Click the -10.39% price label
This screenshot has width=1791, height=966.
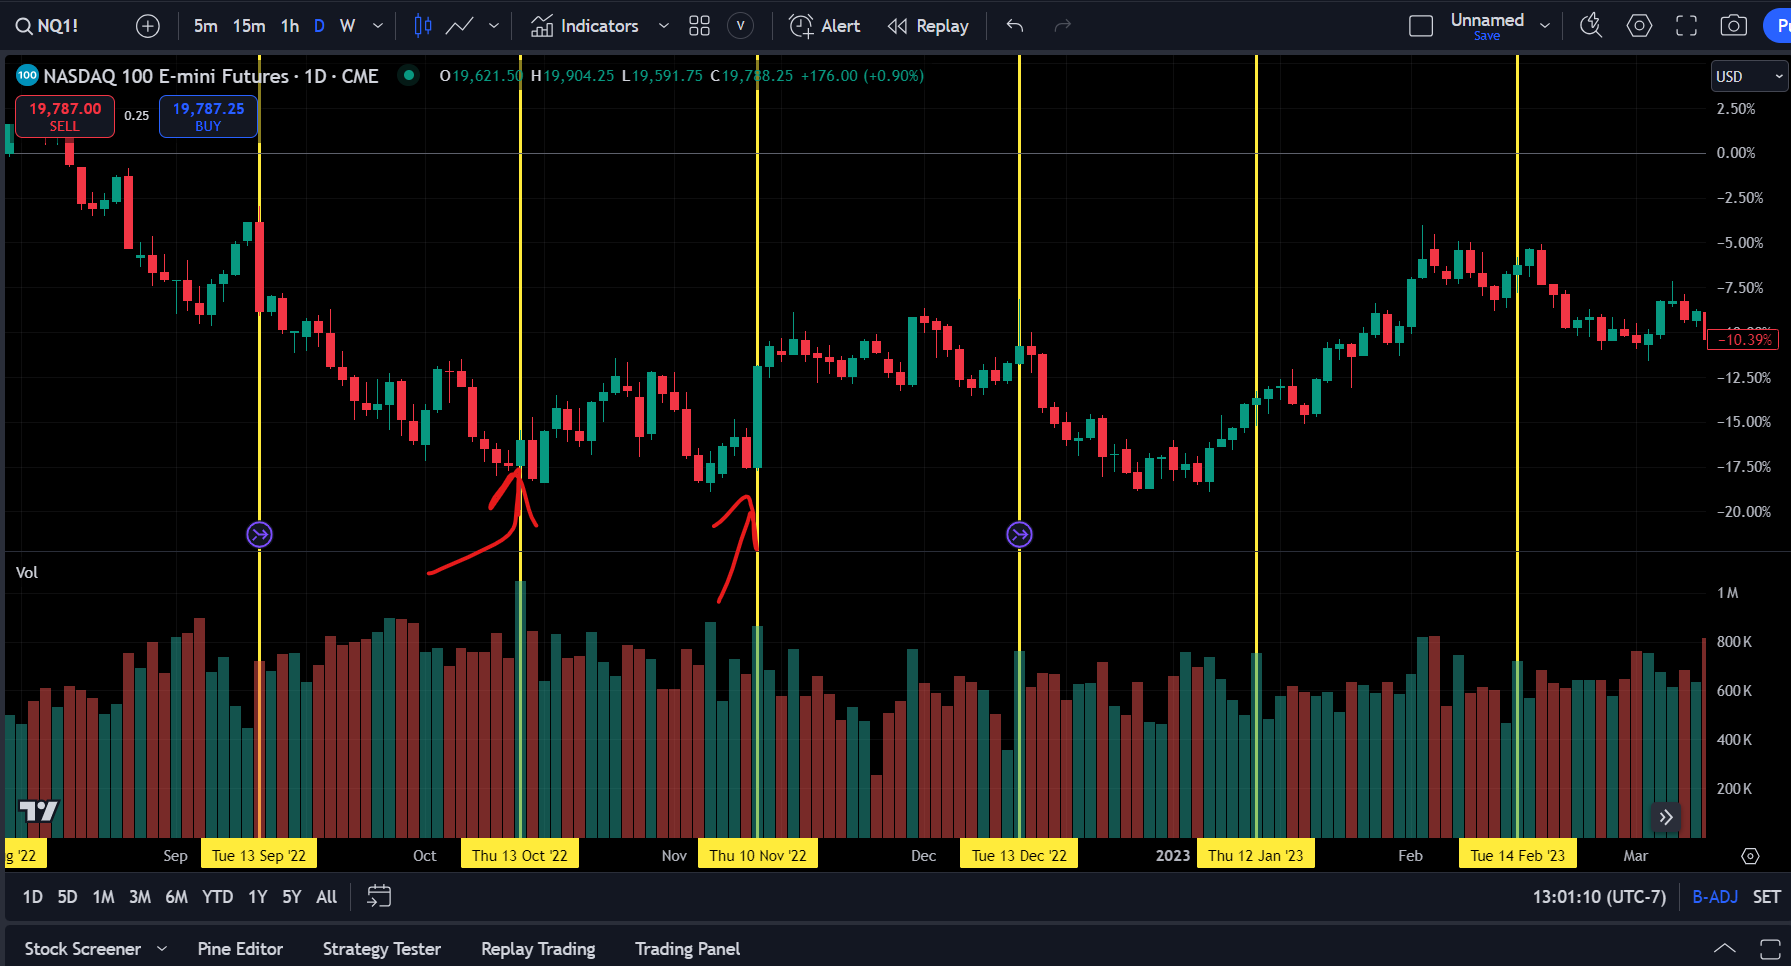click(x=1744, y=340)
